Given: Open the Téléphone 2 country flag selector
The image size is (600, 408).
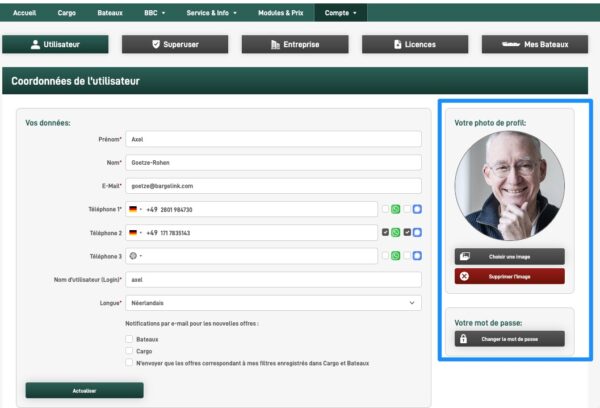Looking at the screenshot, I should tap(135, 233).
